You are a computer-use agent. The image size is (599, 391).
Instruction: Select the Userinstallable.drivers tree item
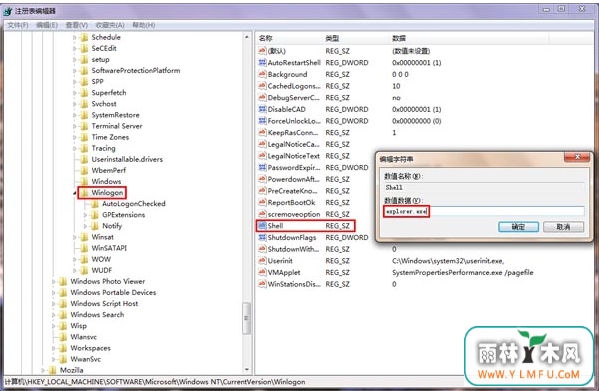(127, 159)
